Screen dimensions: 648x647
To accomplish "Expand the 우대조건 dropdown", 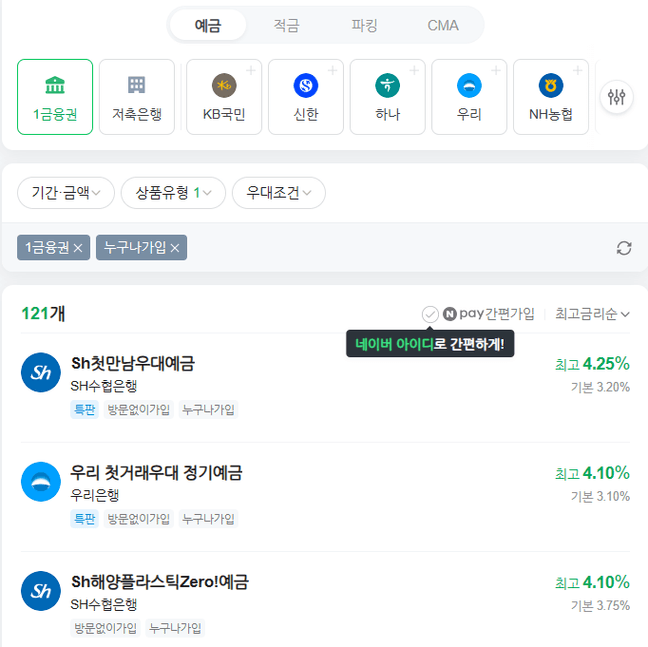I will pos(279,193).
